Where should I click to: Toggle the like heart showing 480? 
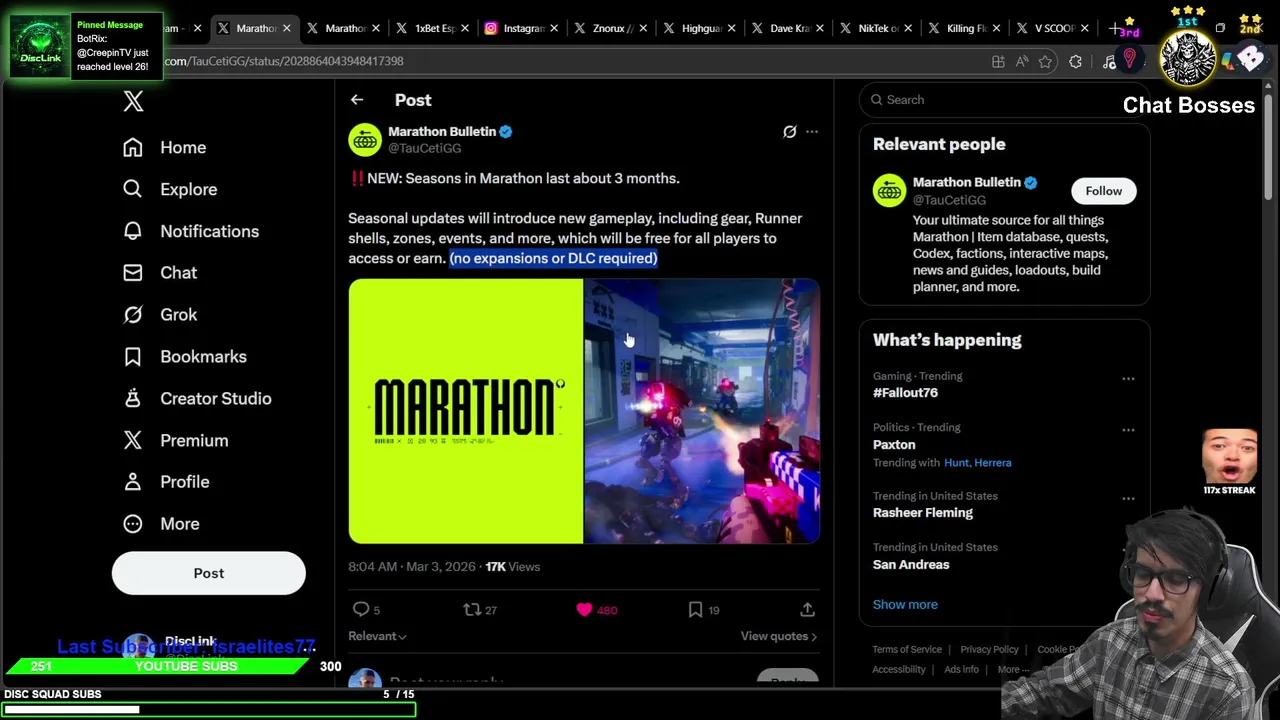click(584, 609)
